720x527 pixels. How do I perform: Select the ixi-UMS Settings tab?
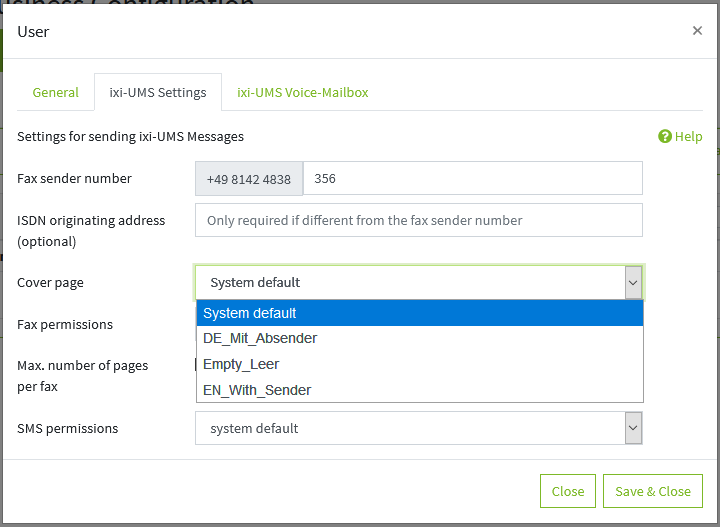pos(158,92)
